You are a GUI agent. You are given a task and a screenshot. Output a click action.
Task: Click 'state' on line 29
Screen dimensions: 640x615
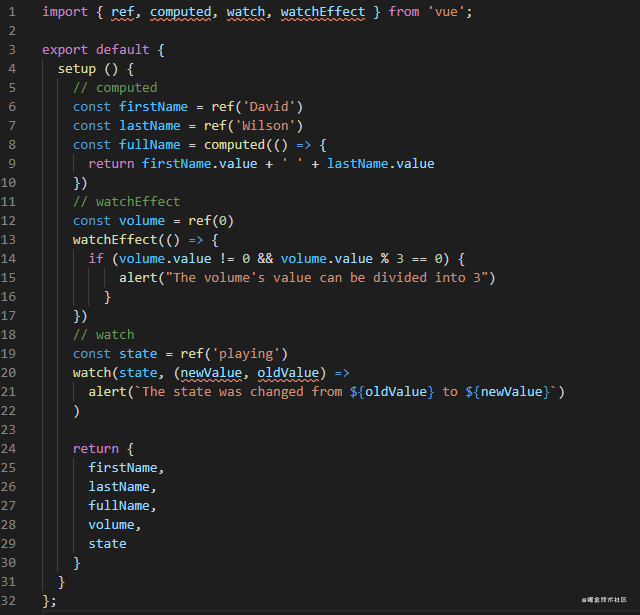pyautogui.click(x=107, y=544)
